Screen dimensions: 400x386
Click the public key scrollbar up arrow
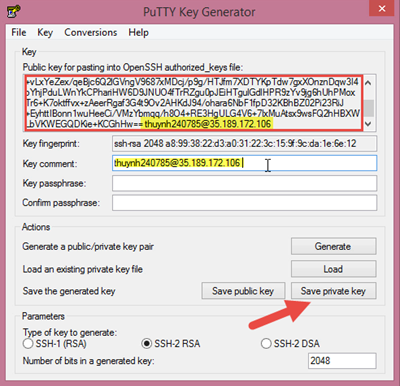point(368,82)
